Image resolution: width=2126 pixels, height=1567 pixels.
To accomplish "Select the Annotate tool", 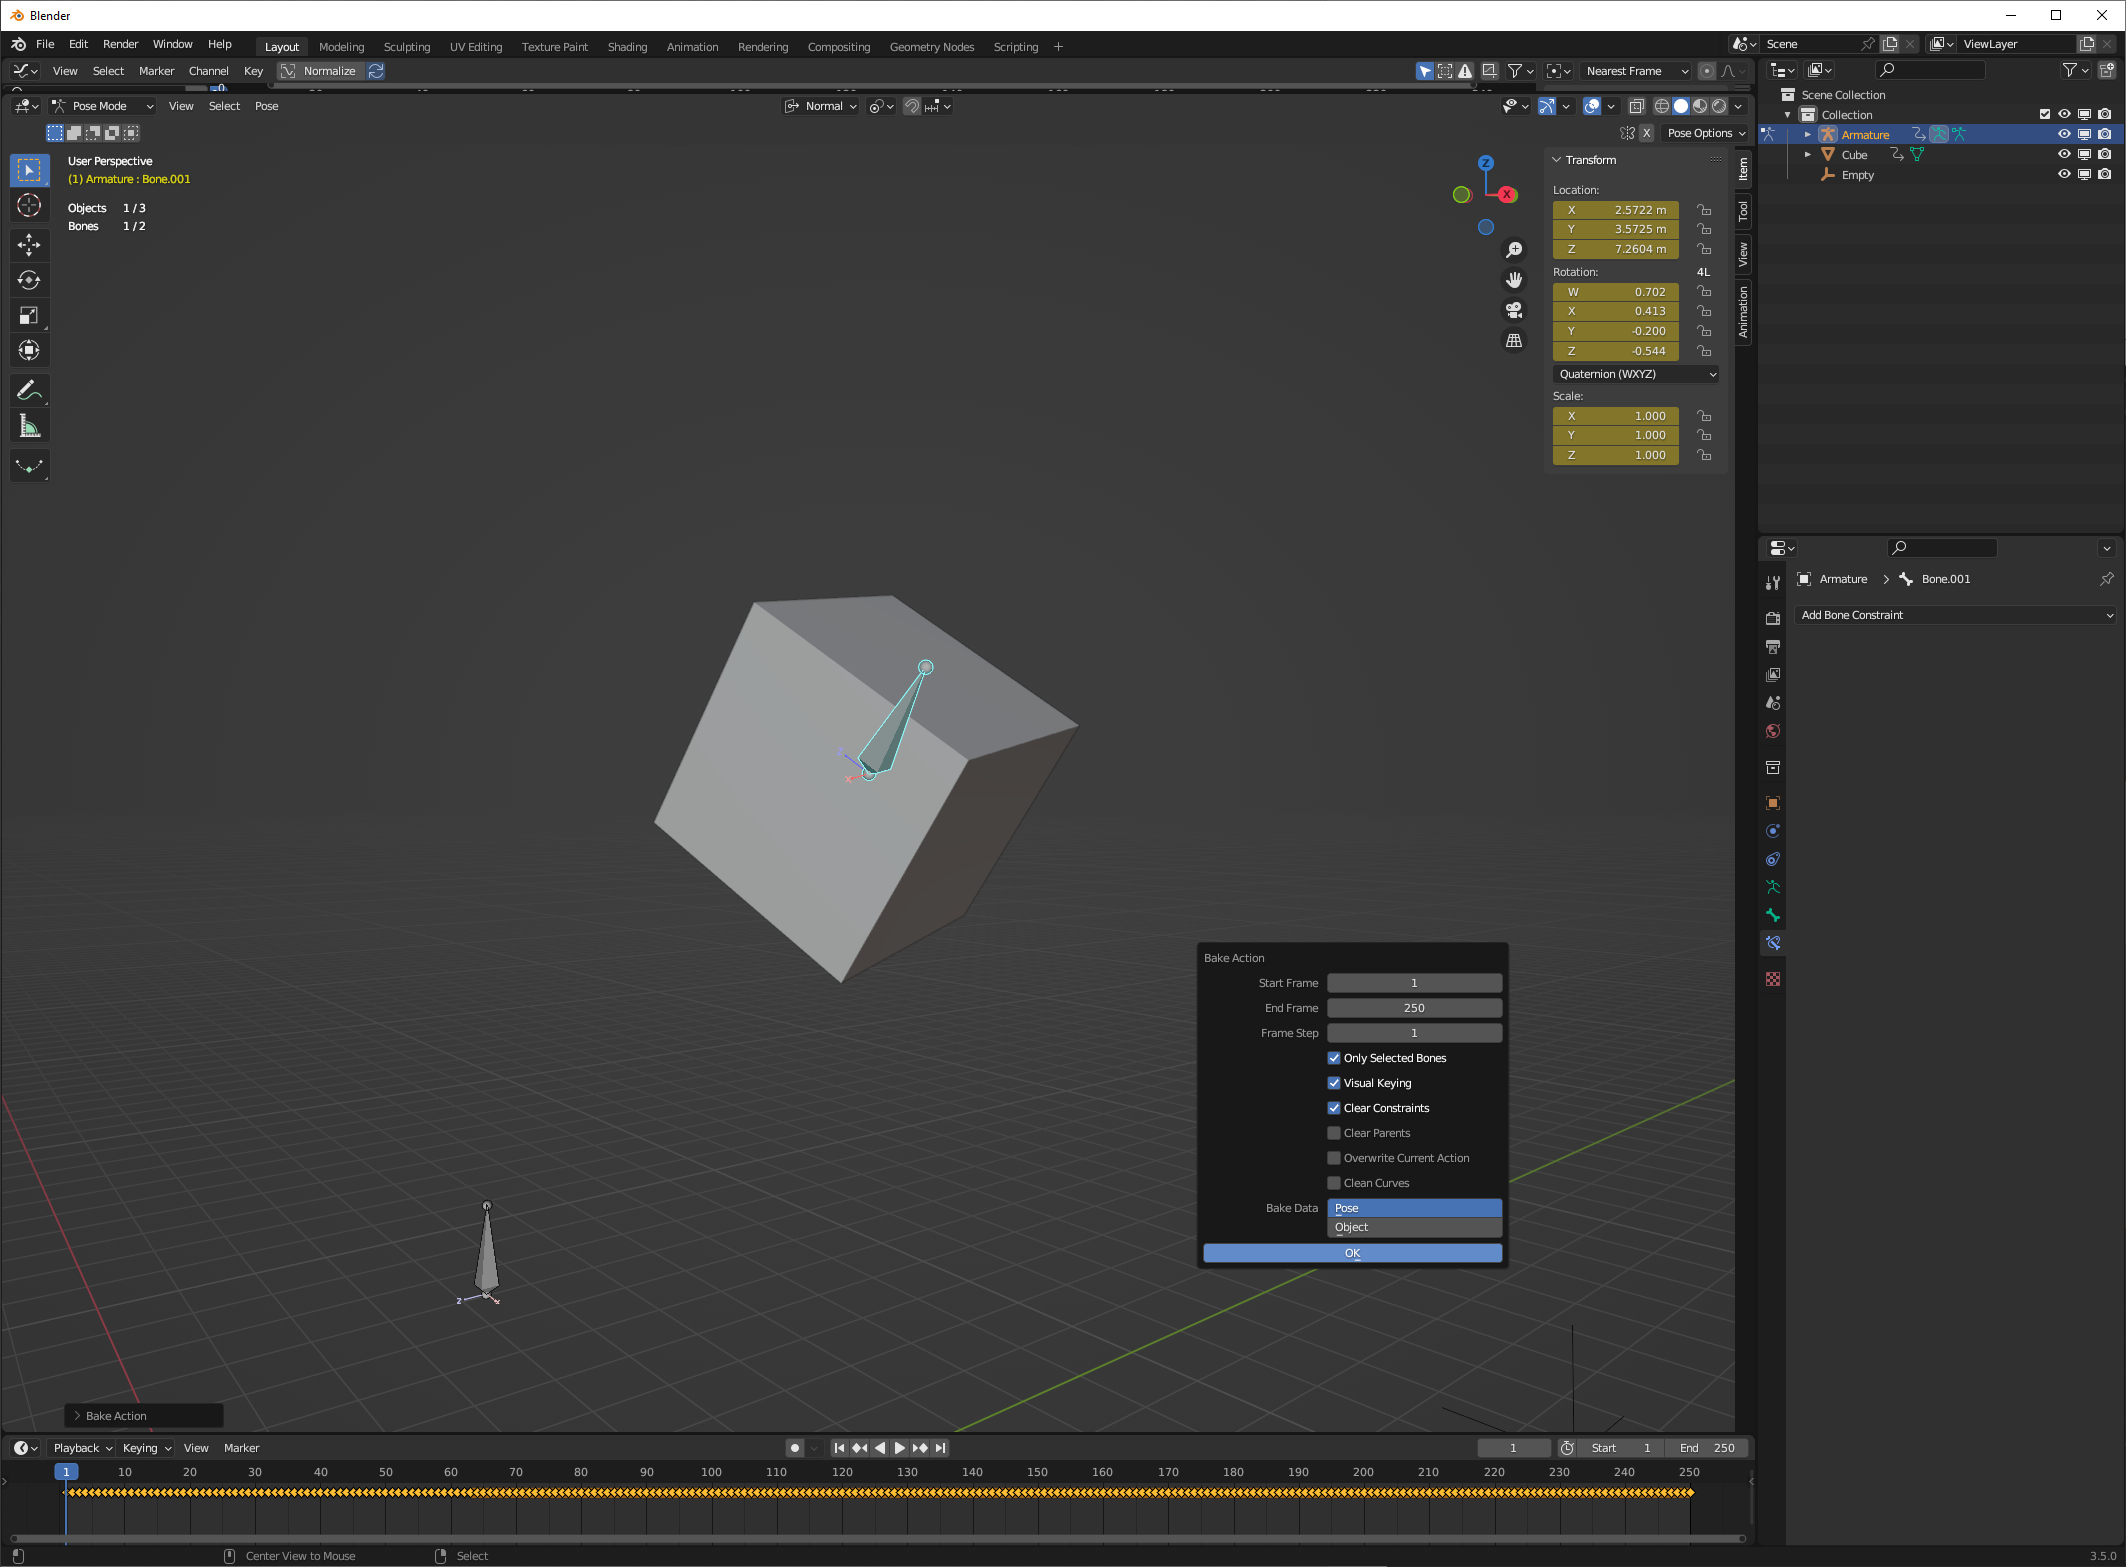I will tap(29, 391).
